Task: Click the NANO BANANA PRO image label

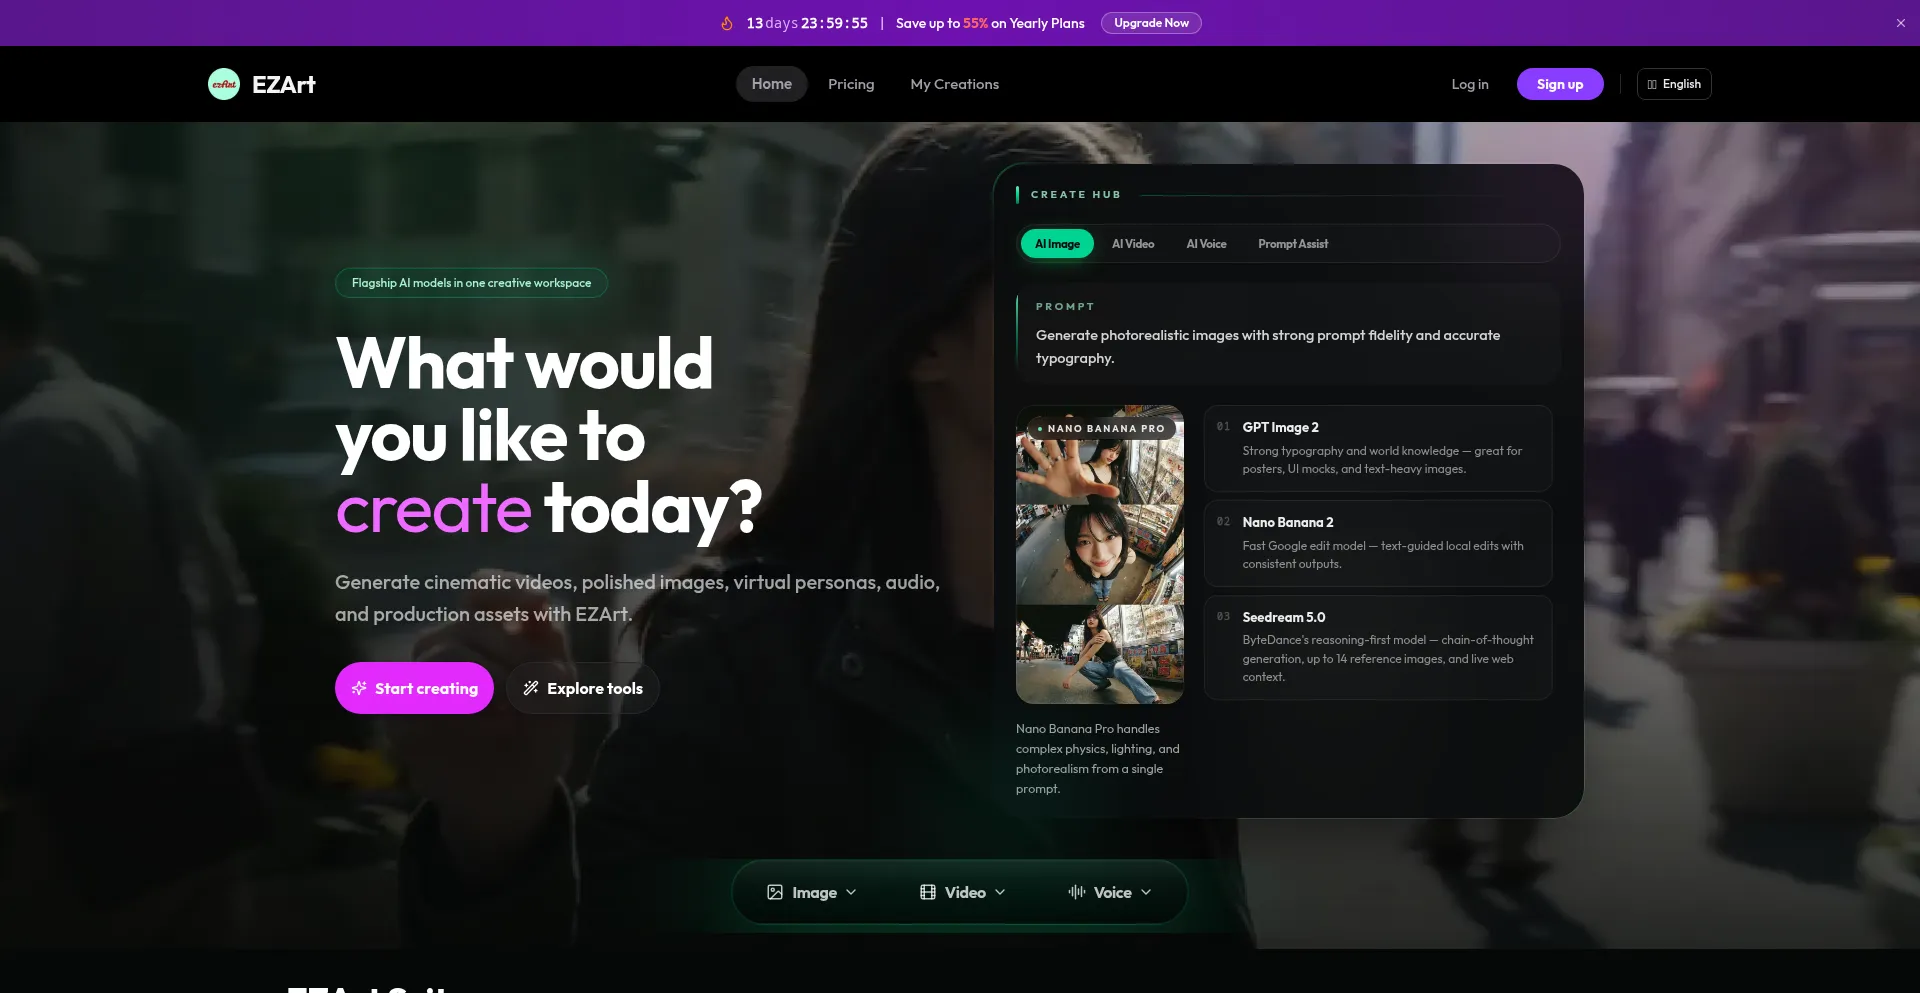Action: (x=1101, y=428)
